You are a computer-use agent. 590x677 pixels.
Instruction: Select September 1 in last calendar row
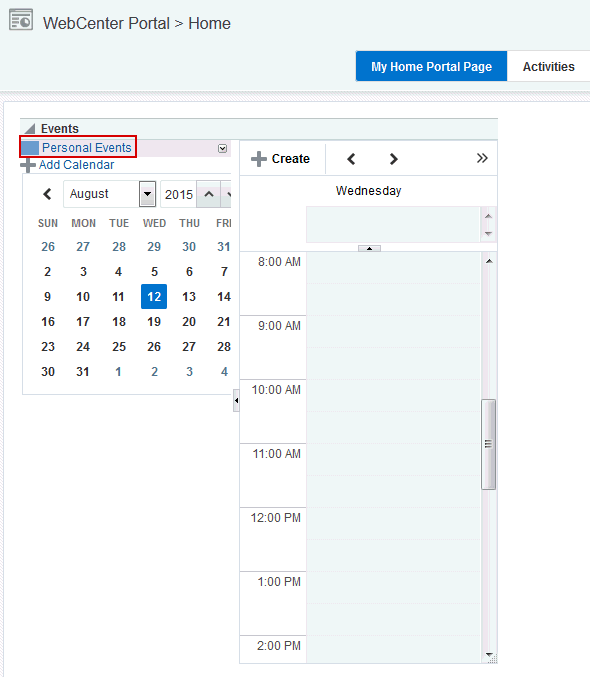pyautogui.click(x=118, y=372)
